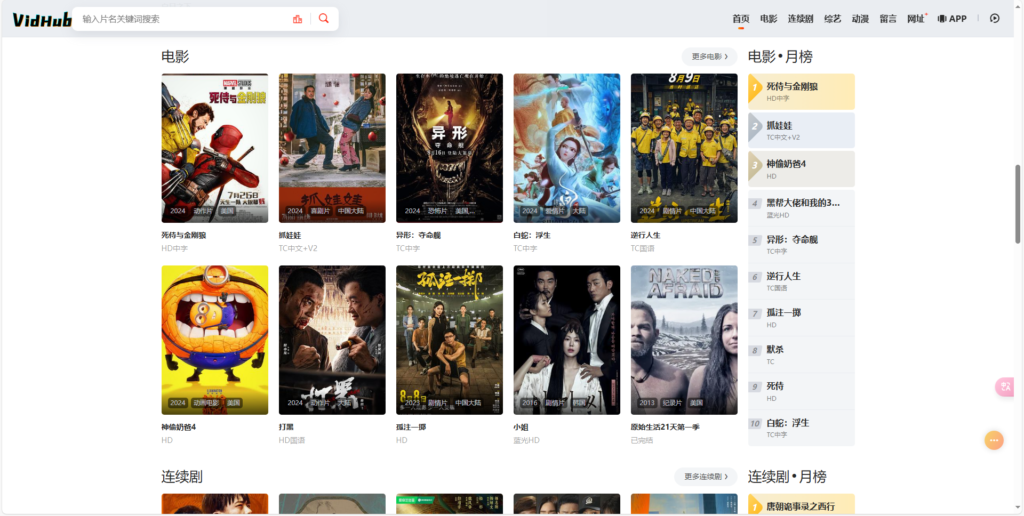Open the 小姐 movie poster
This screenshot has height=516, width=1024.
click(x=567, y=340)
